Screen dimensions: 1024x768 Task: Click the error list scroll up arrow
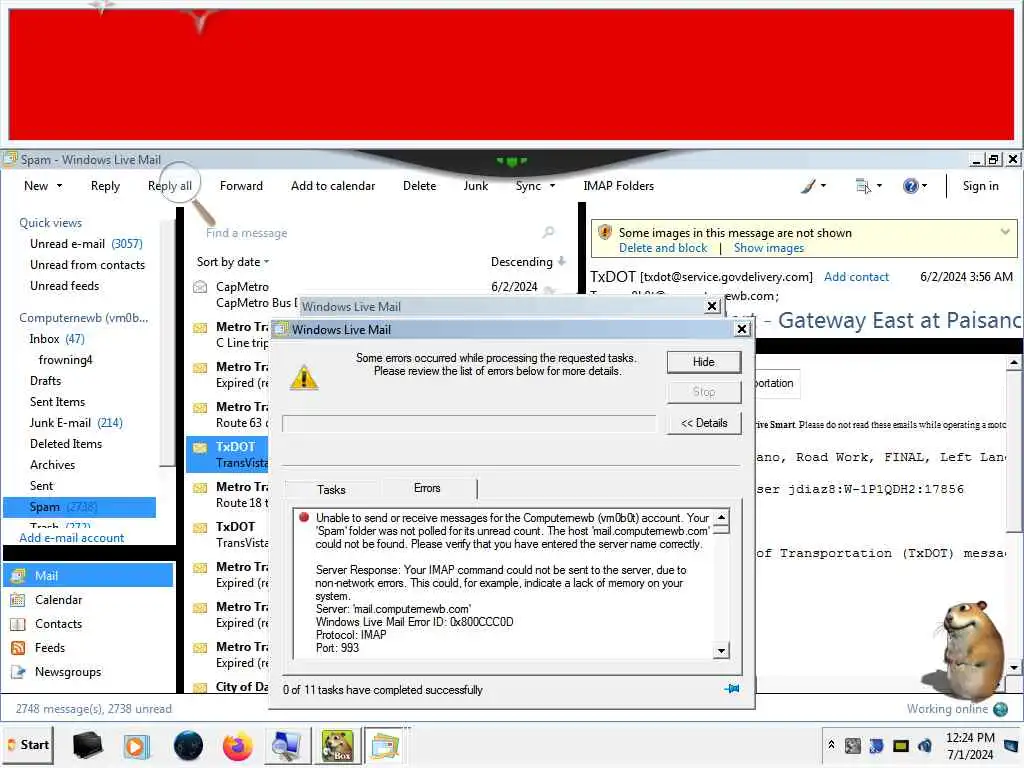click(721, 517)
